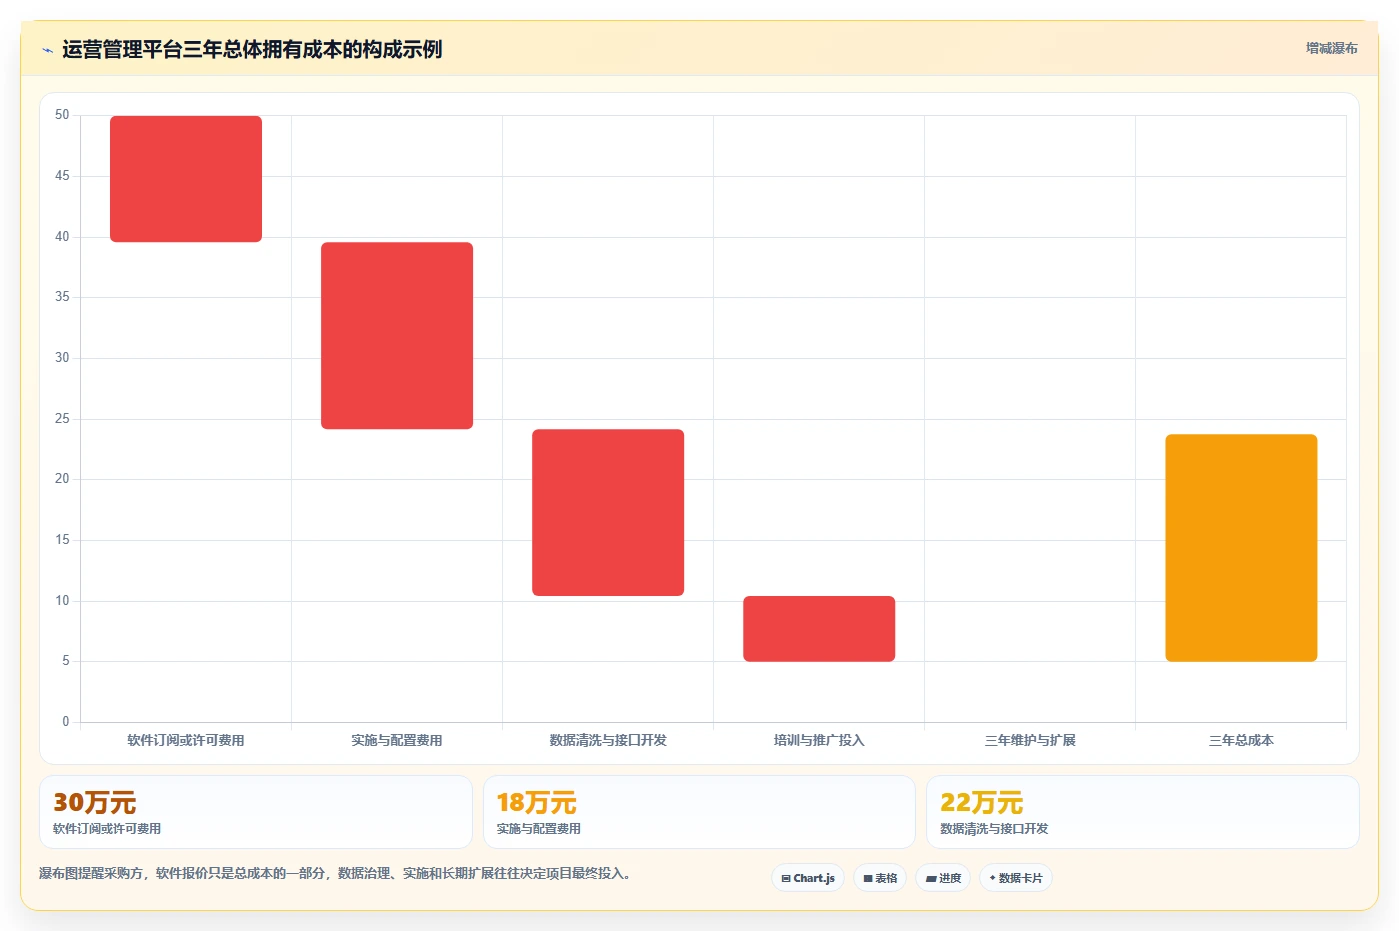Open the 22万元 data card

click(1143, 812)
